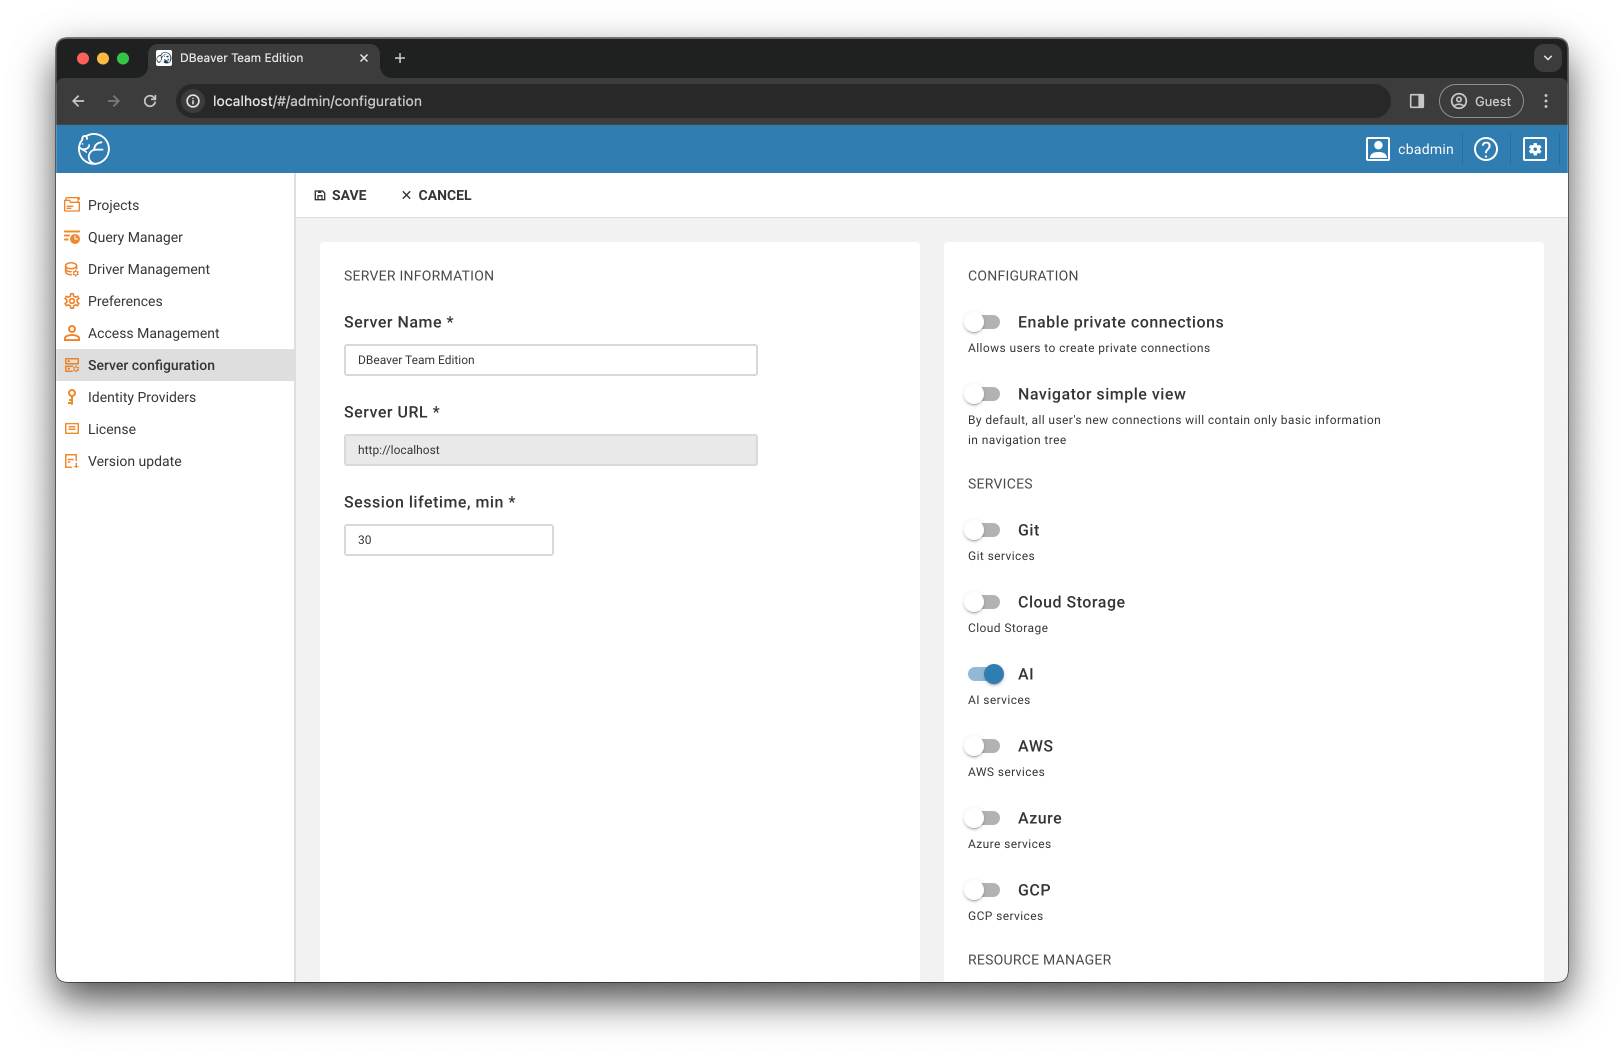
Task: Toggle the browser side panel icon
Action: pos(1417,101)
